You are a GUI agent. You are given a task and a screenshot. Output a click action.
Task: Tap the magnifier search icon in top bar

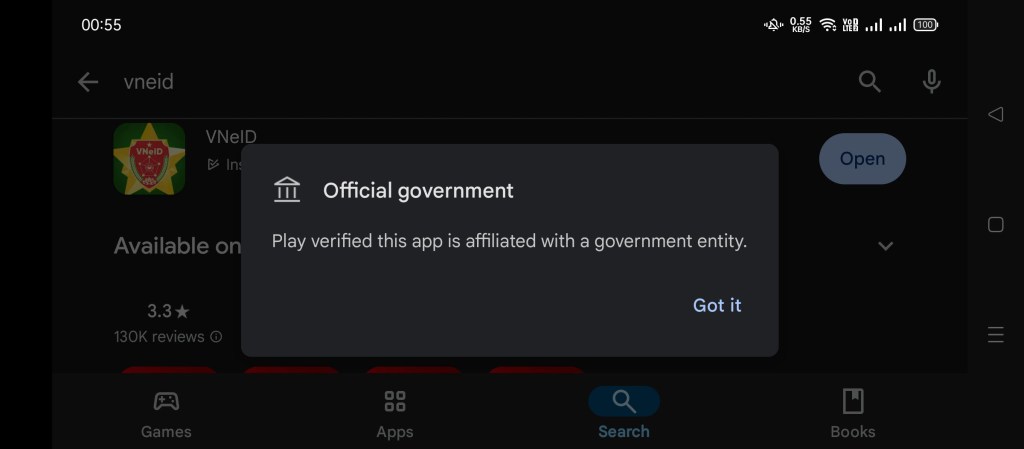tap(870, 82)
